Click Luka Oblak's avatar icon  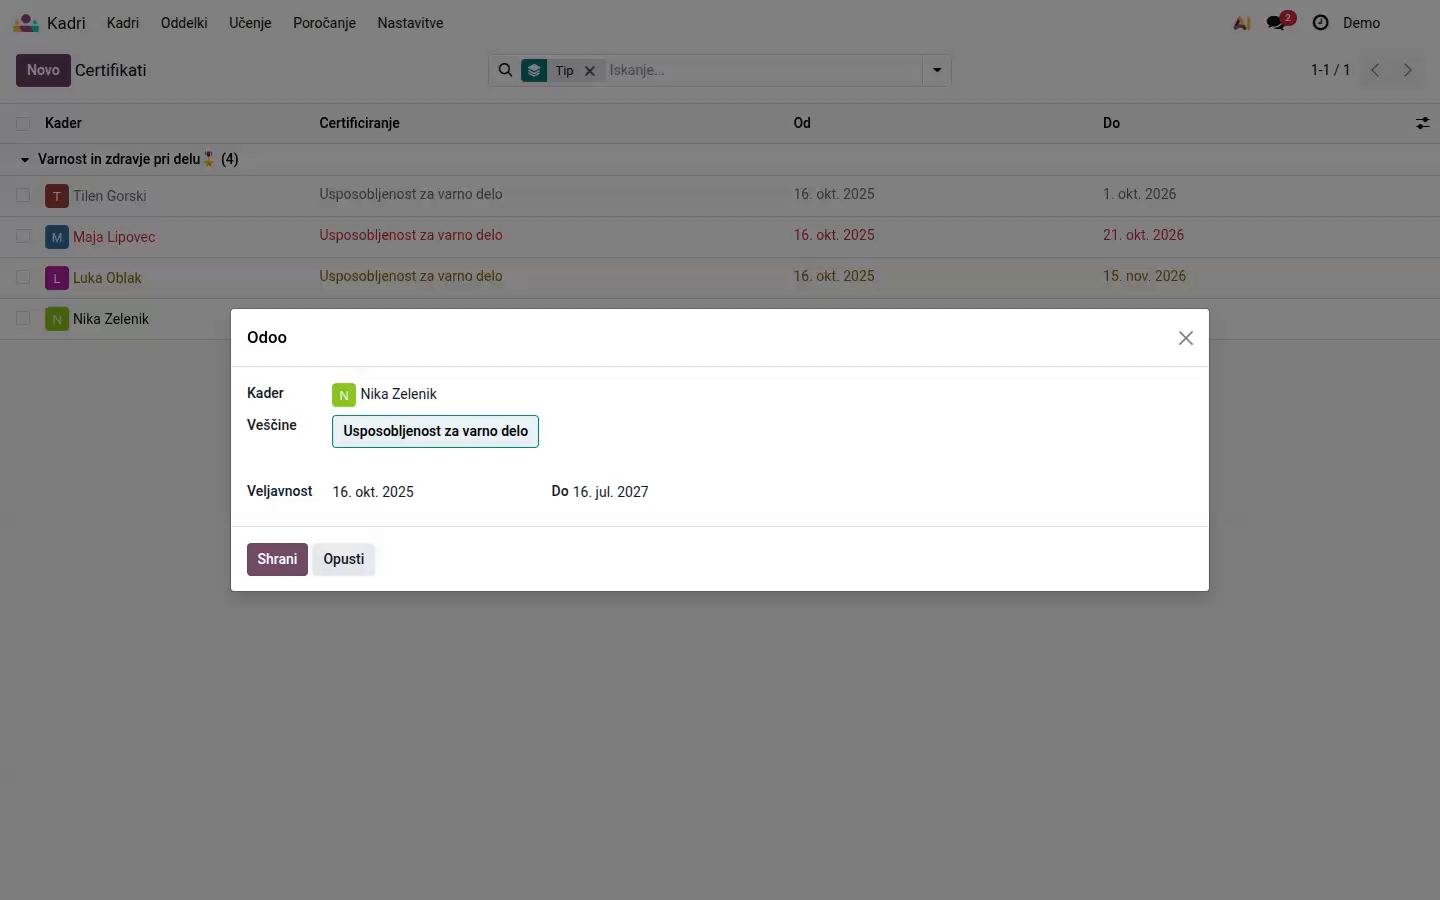(57, 277)
